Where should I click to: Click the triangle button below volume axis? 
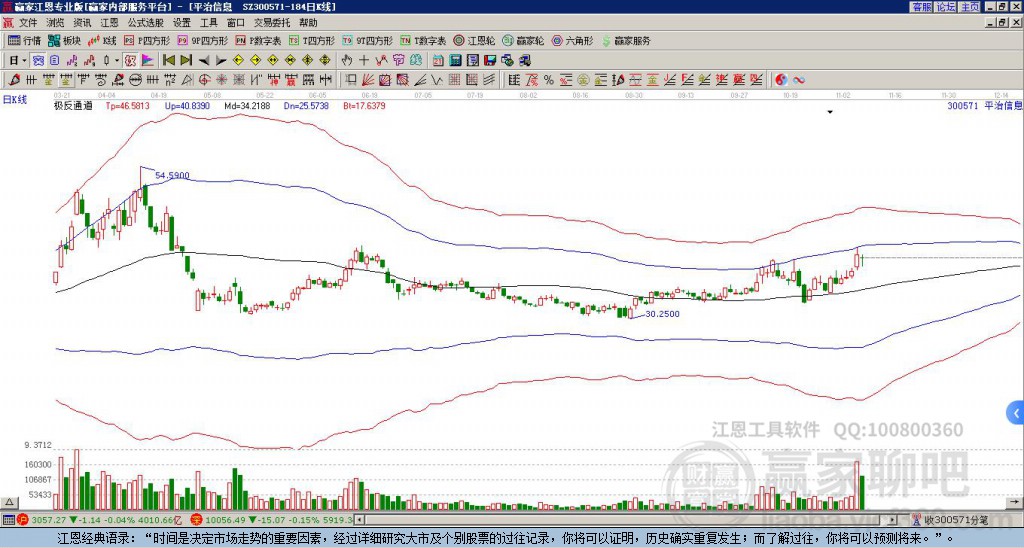(x=9, y=502)
